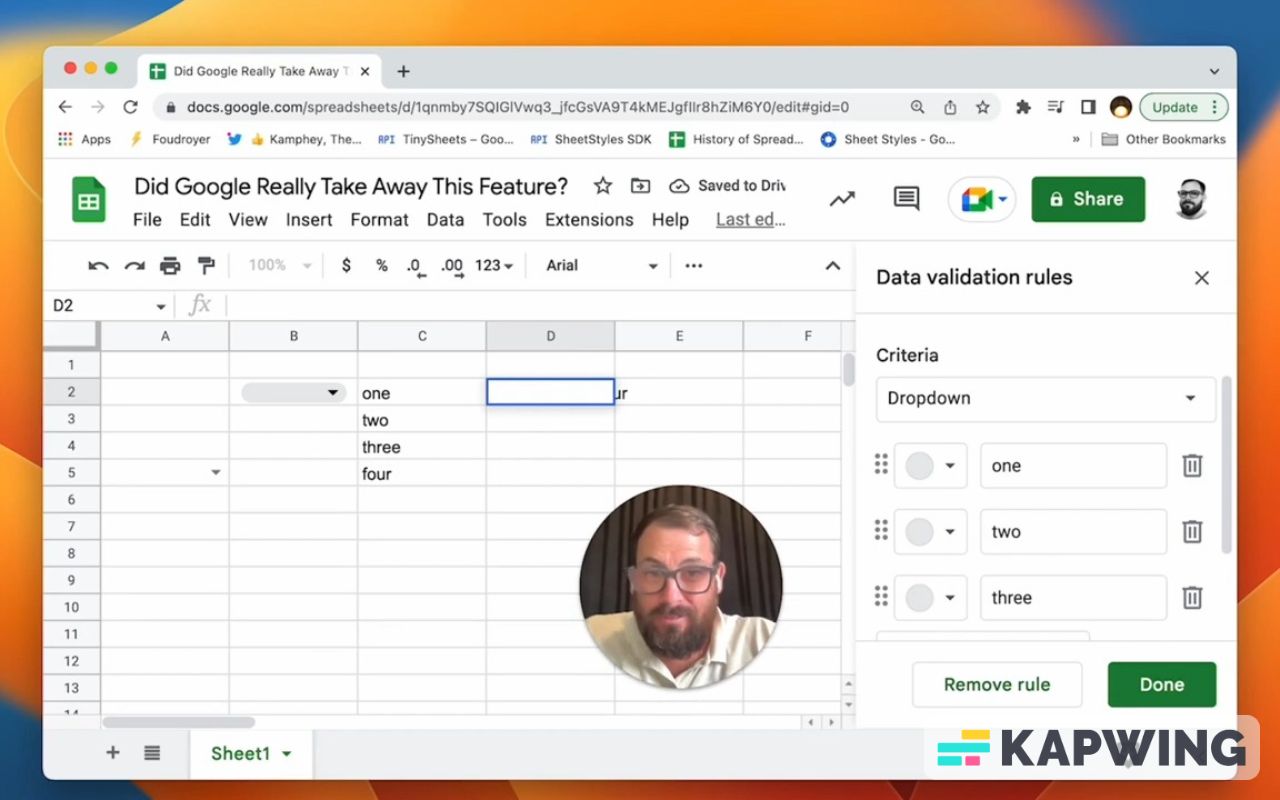Click the undo icon in toolbar
Screen dimensions: 1280x800
pyautogui.click(x=98, y=266)
